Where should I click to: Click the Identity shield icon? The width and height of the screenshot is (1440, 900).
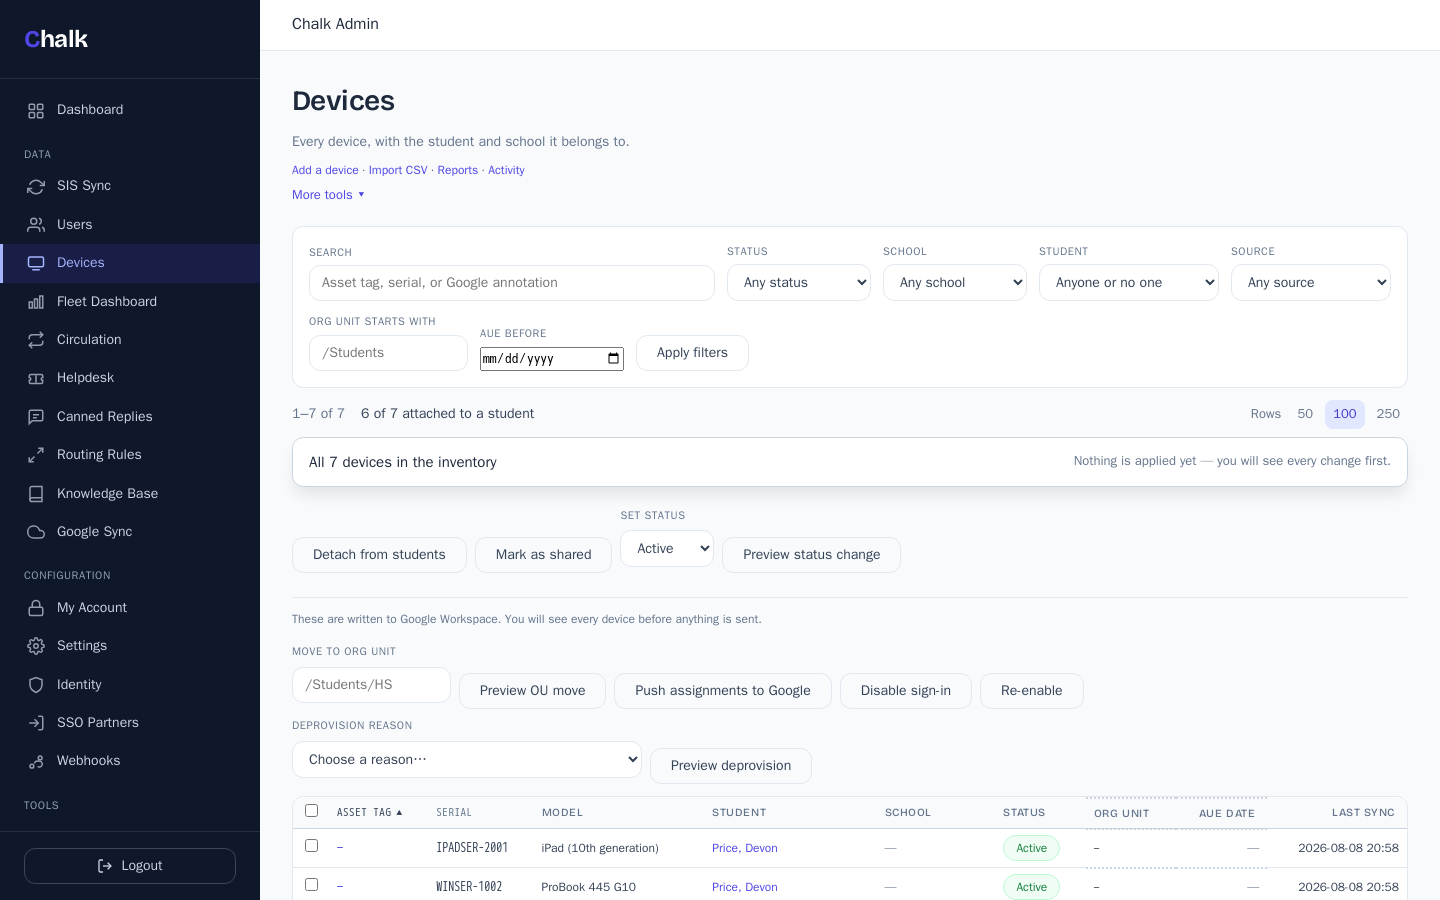pyautogui.click(x=36, y=685)
